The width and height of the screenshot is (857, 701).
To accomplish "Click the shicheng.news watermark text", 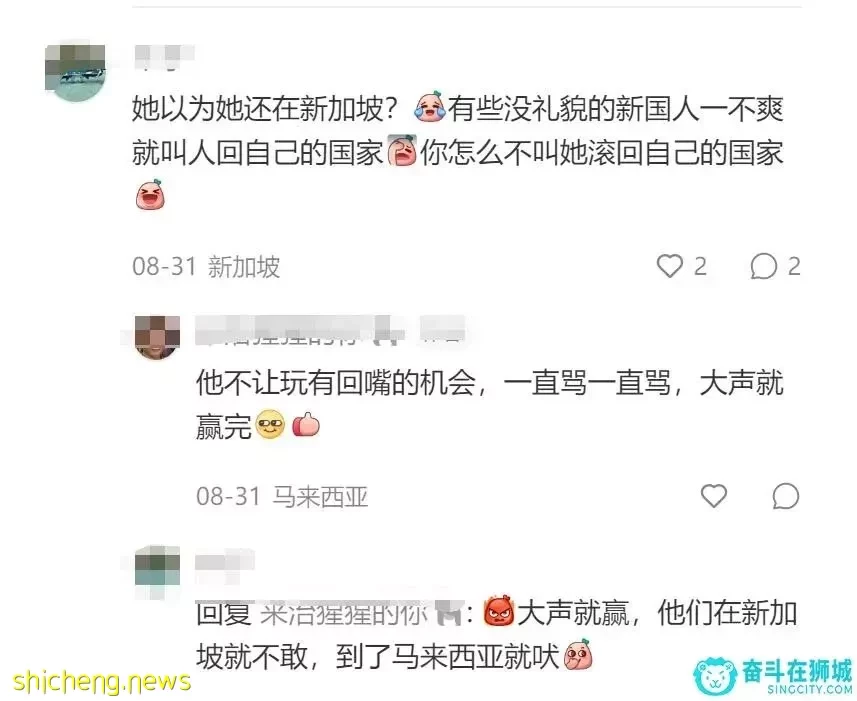I will [x=102, y=681].
